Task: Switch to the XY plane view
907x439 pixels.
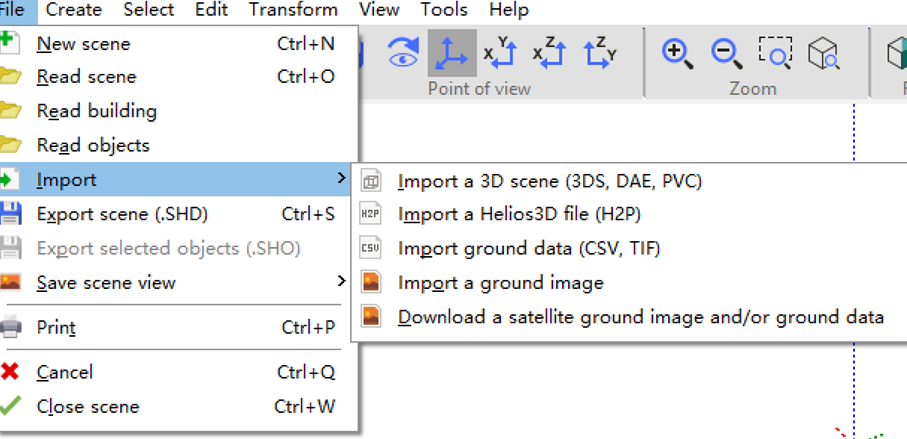Action: coord(500,54)
